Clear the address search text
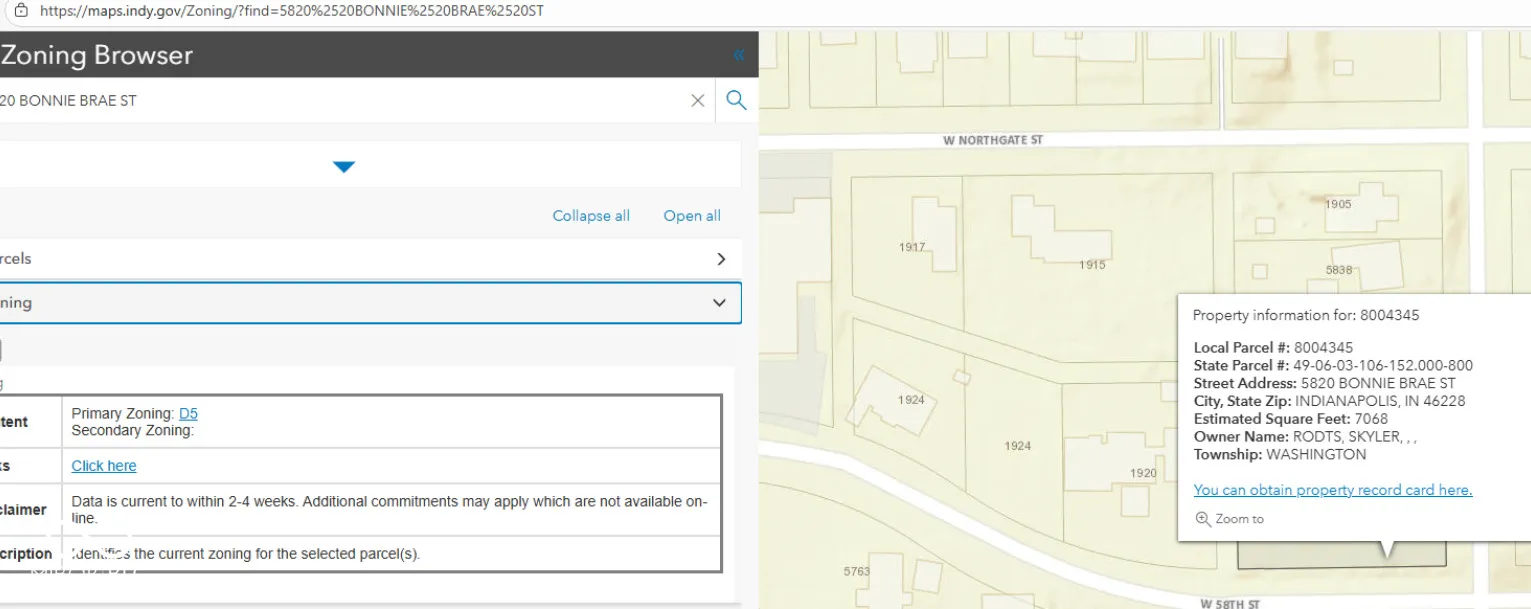This screenshot has height=609, width=1531. pyautogui.click(x=698, y=100)
